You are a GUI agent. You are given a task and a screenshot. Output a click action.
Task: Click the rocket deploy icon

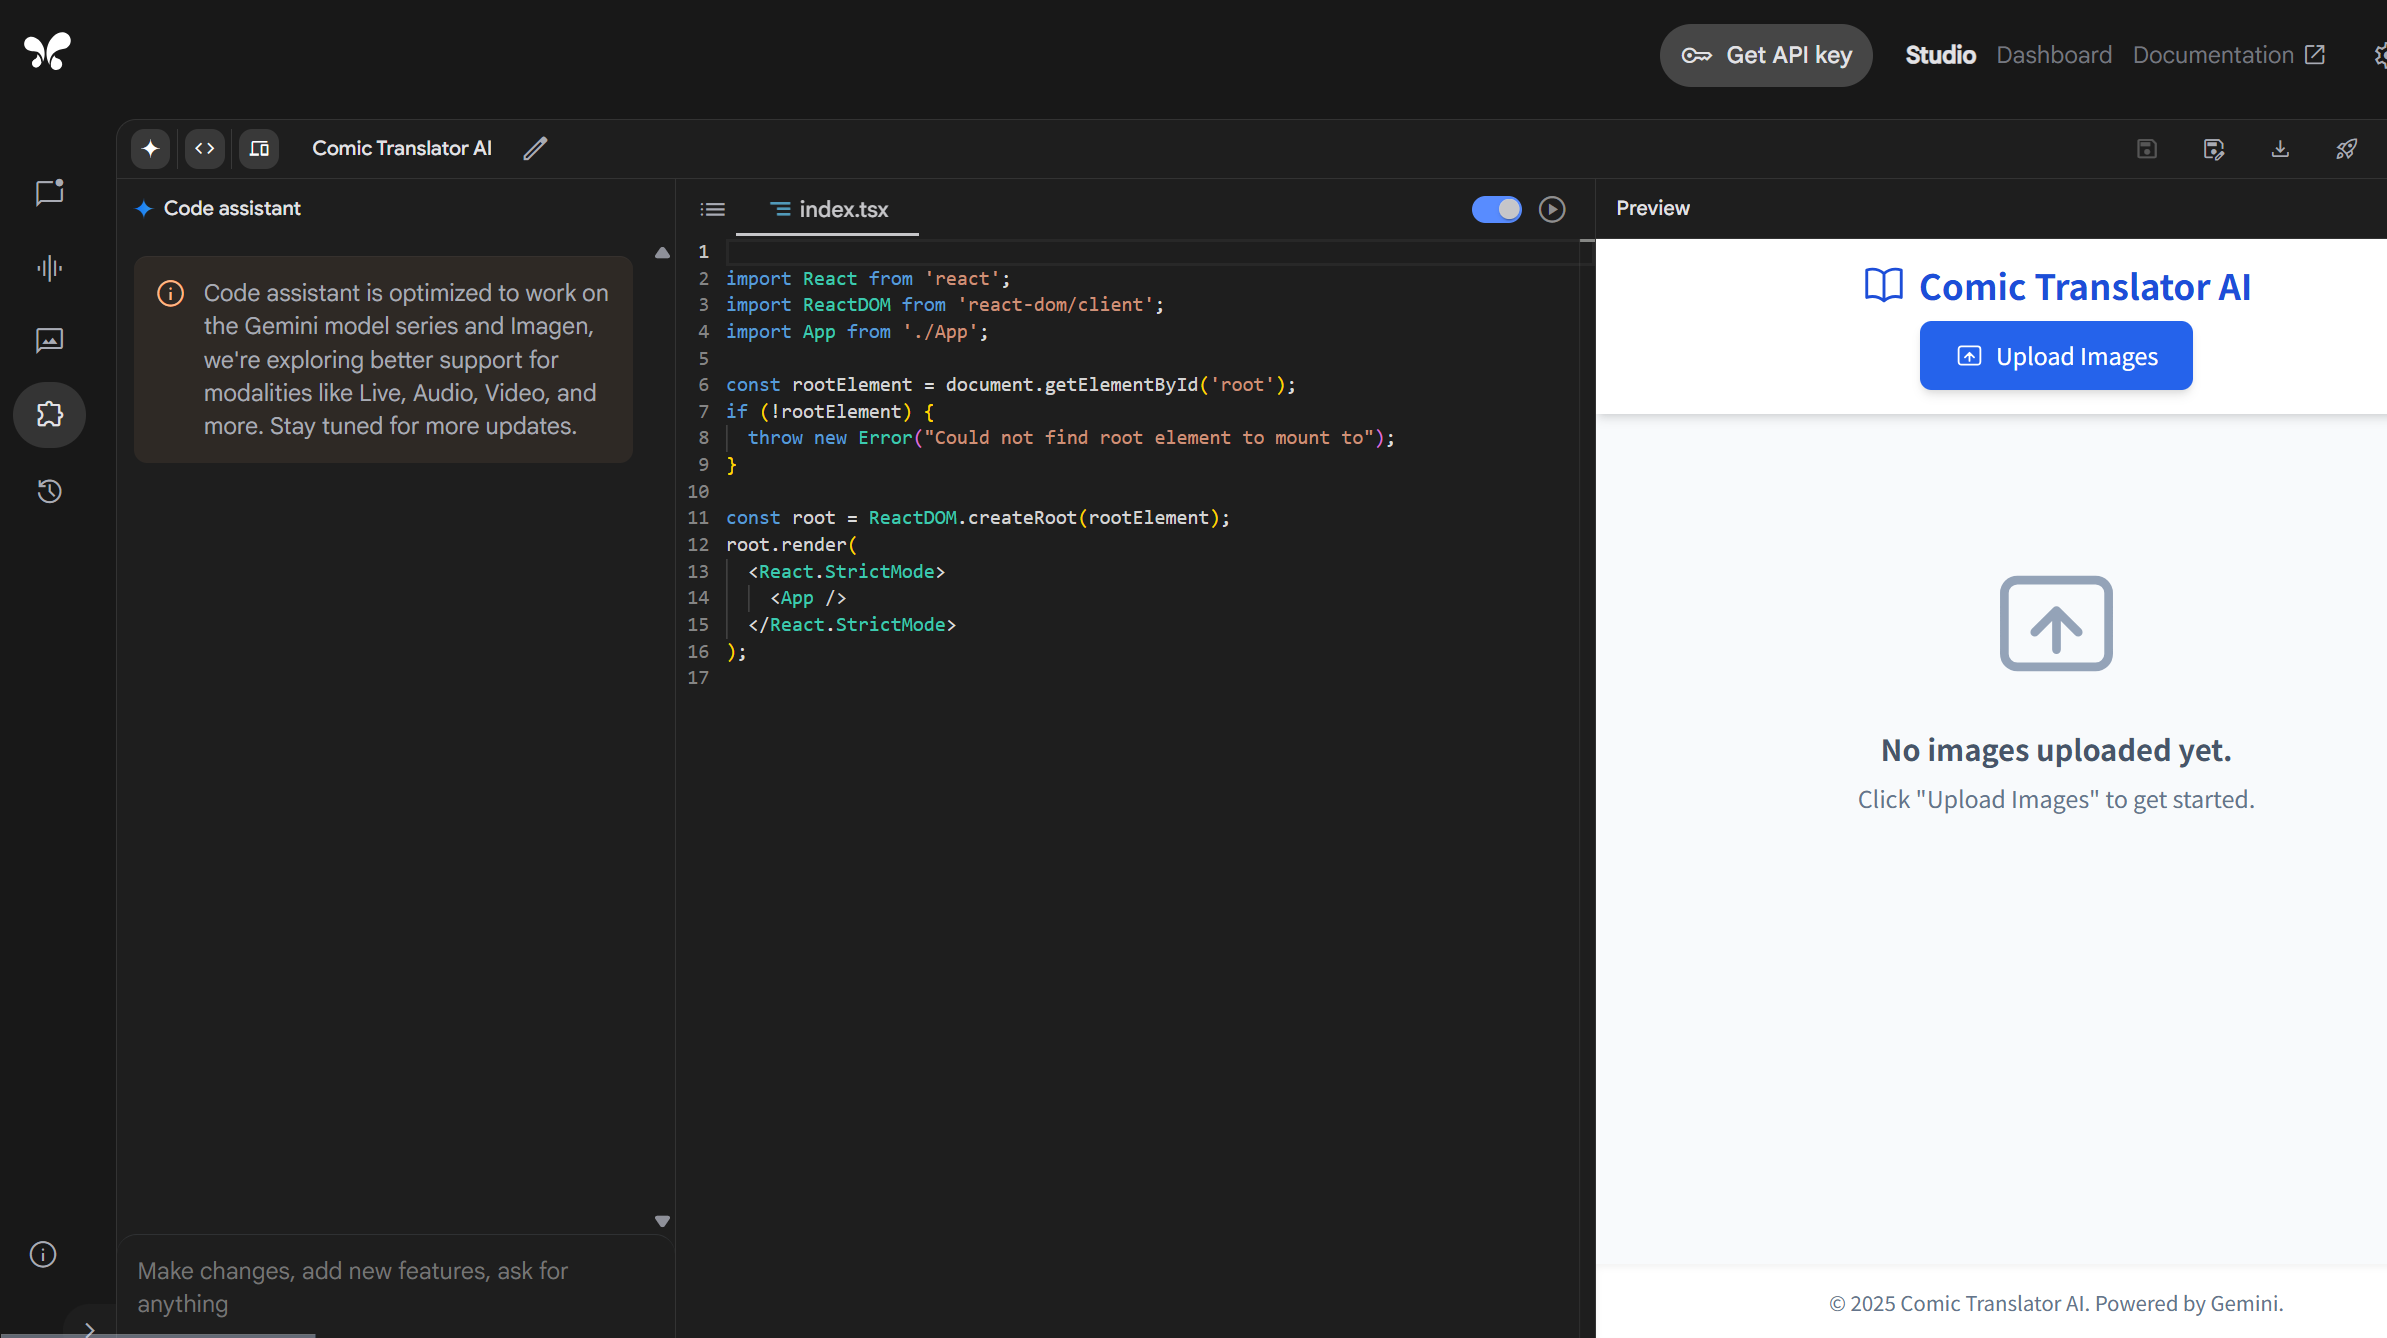(x=2346, y=149)
